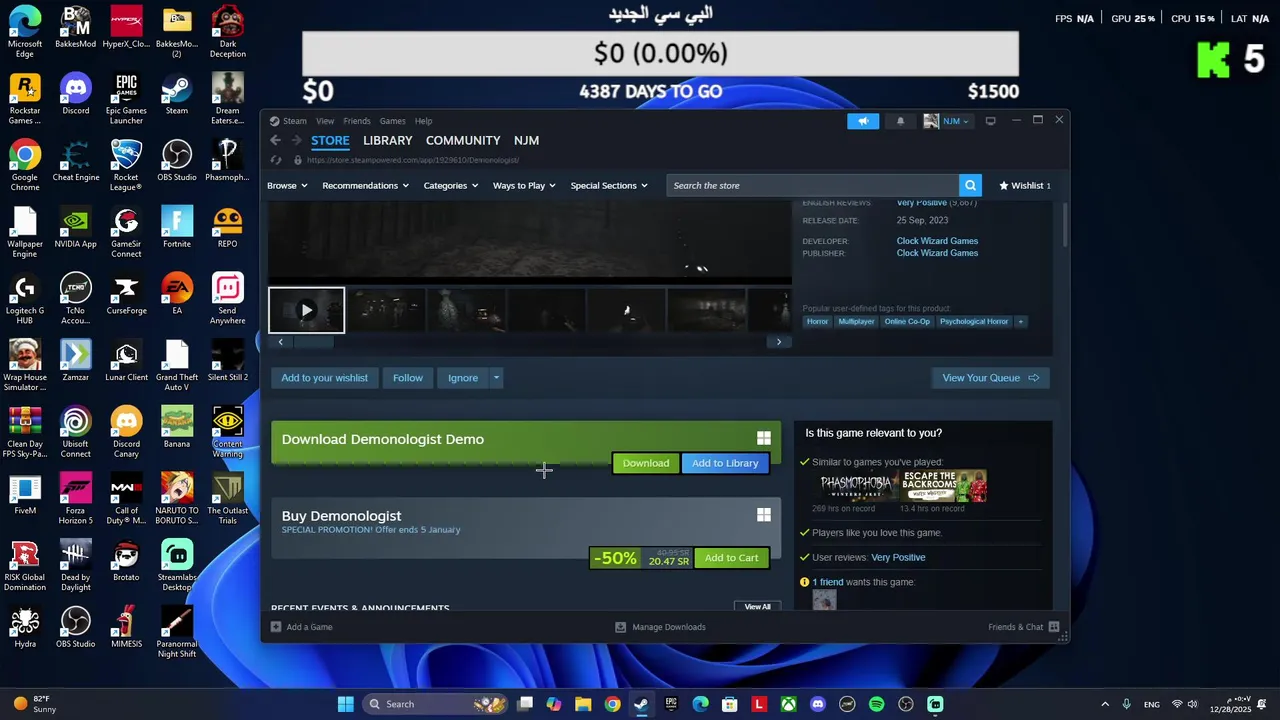Image resolution: width=1280 pixels, height=720 pixels.
Task: Open Friends & Chat icon at bottom
Action: pyautogui.click(x=1054, y=627)
